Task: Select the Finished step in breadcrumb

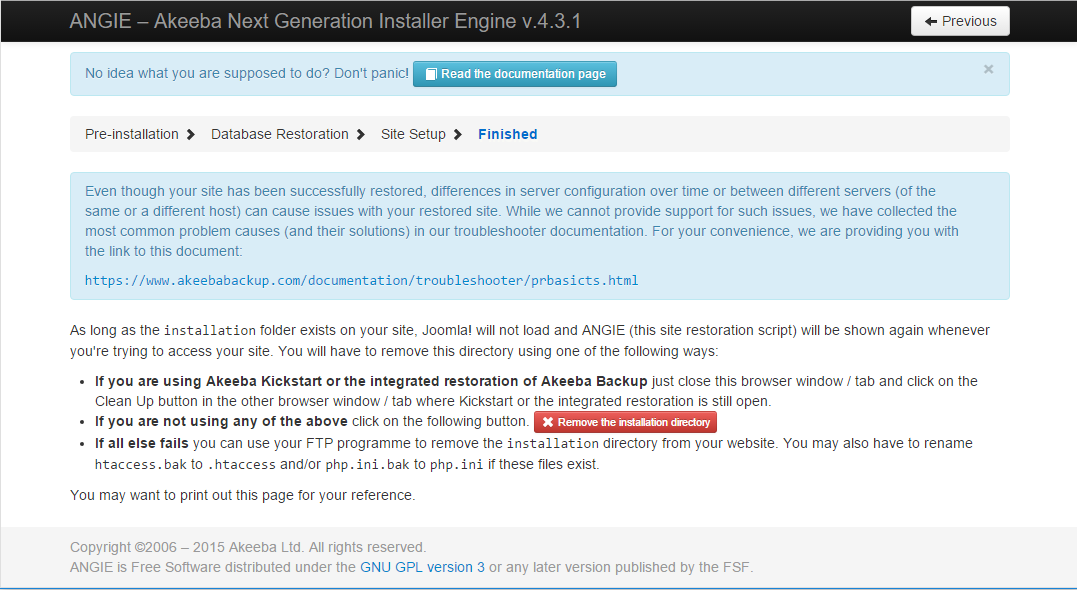Action: 507,134
